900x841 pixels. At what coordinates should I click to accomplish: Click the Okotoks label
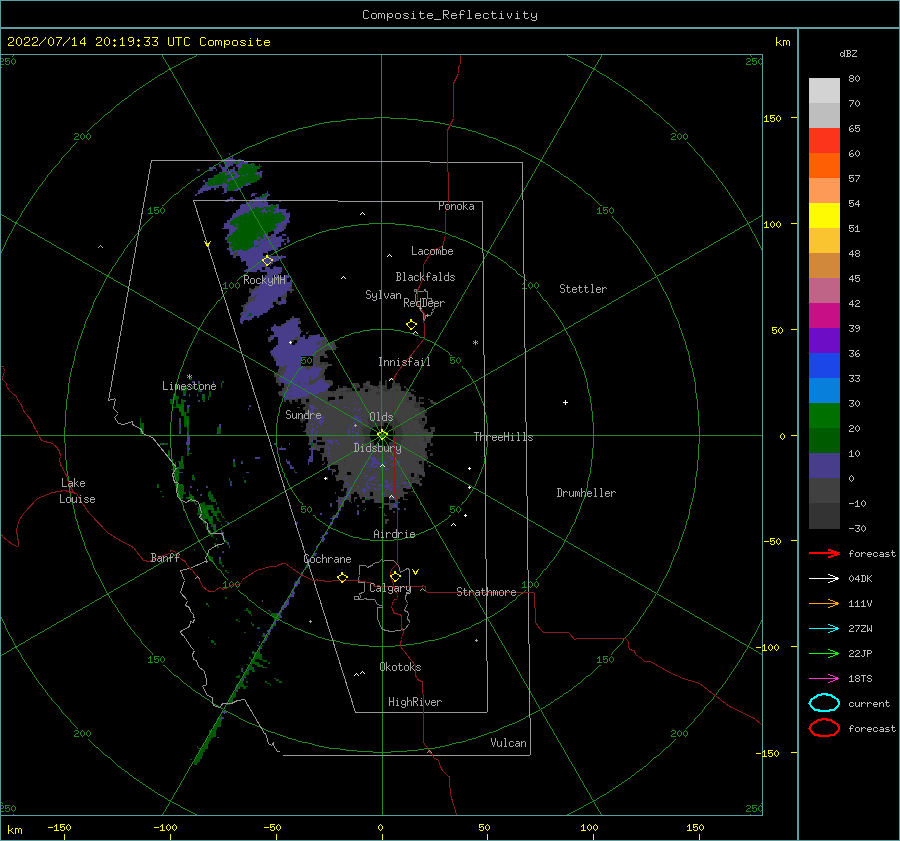[400, 667]
